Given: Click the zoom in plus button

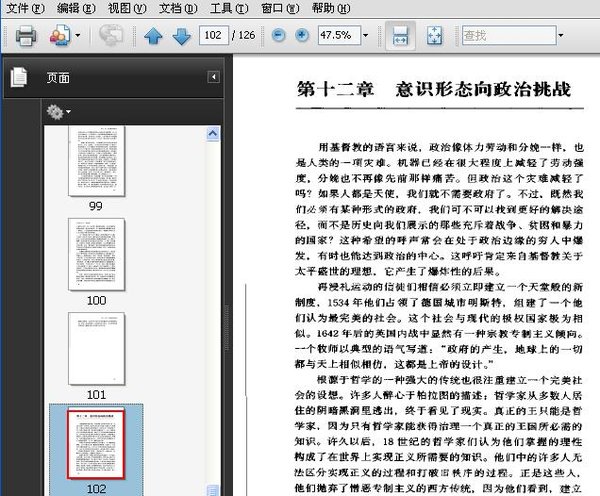Looking at the screenshot, I should (x=301, y=36).
